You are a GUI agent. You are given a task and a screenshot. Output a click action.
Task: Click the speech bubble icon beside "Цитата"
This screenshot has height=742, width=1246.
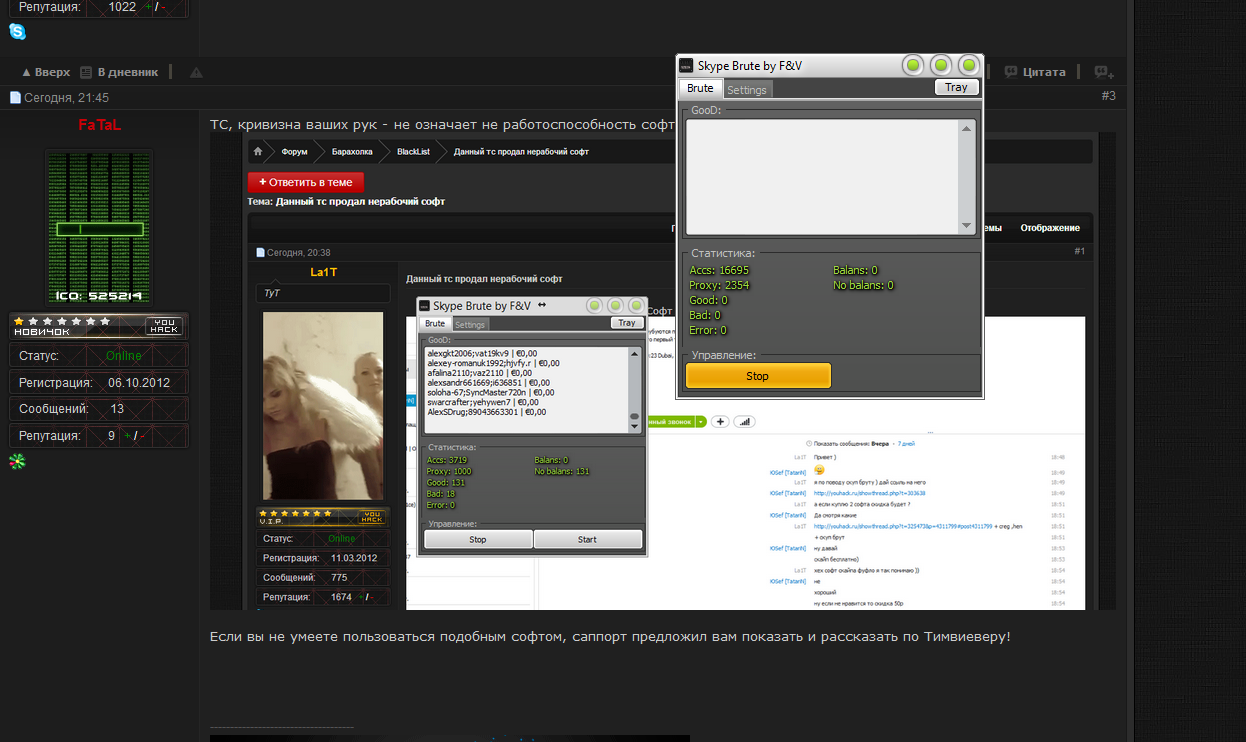tap(1011, 72)
